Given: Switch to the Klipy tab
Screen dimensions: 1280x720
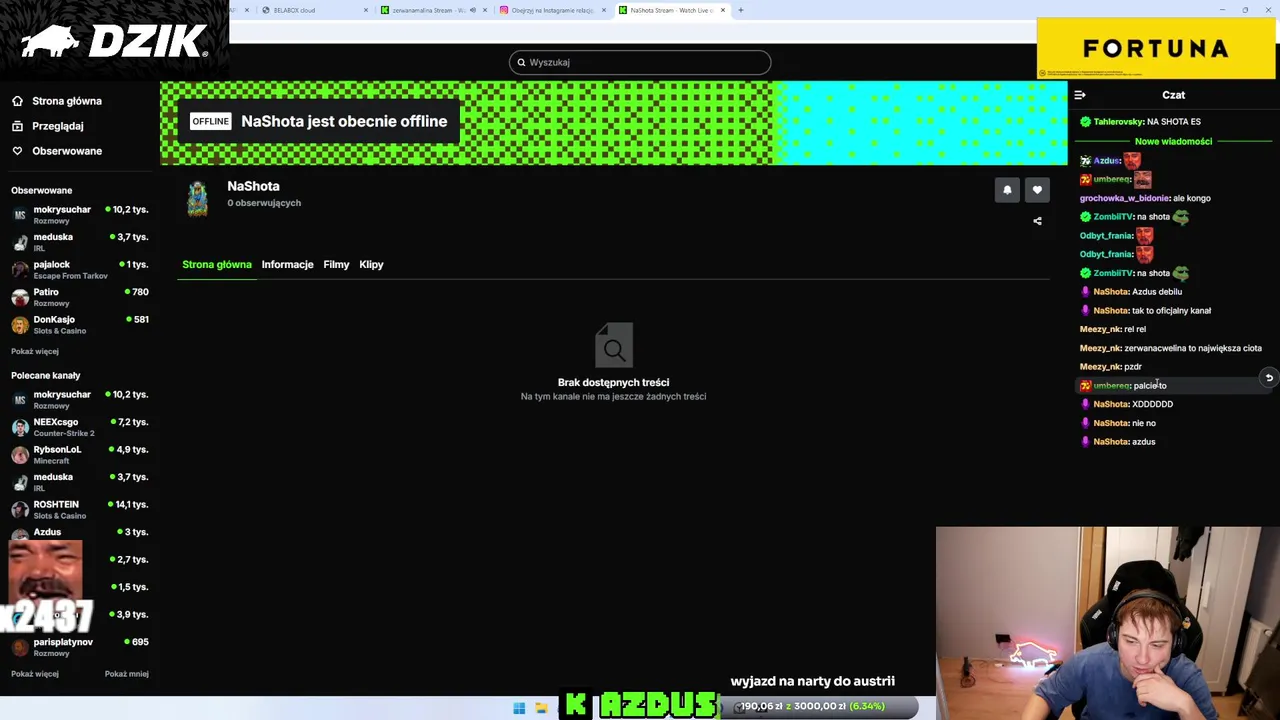Looking at the screenshot, I should point(371,265).
